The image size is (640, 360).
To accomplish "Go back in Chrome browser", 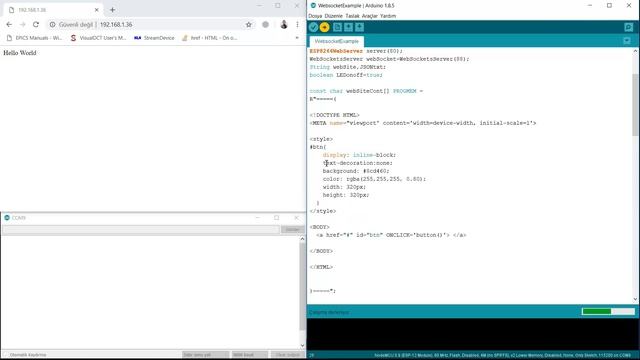I will tap(9, 24).
